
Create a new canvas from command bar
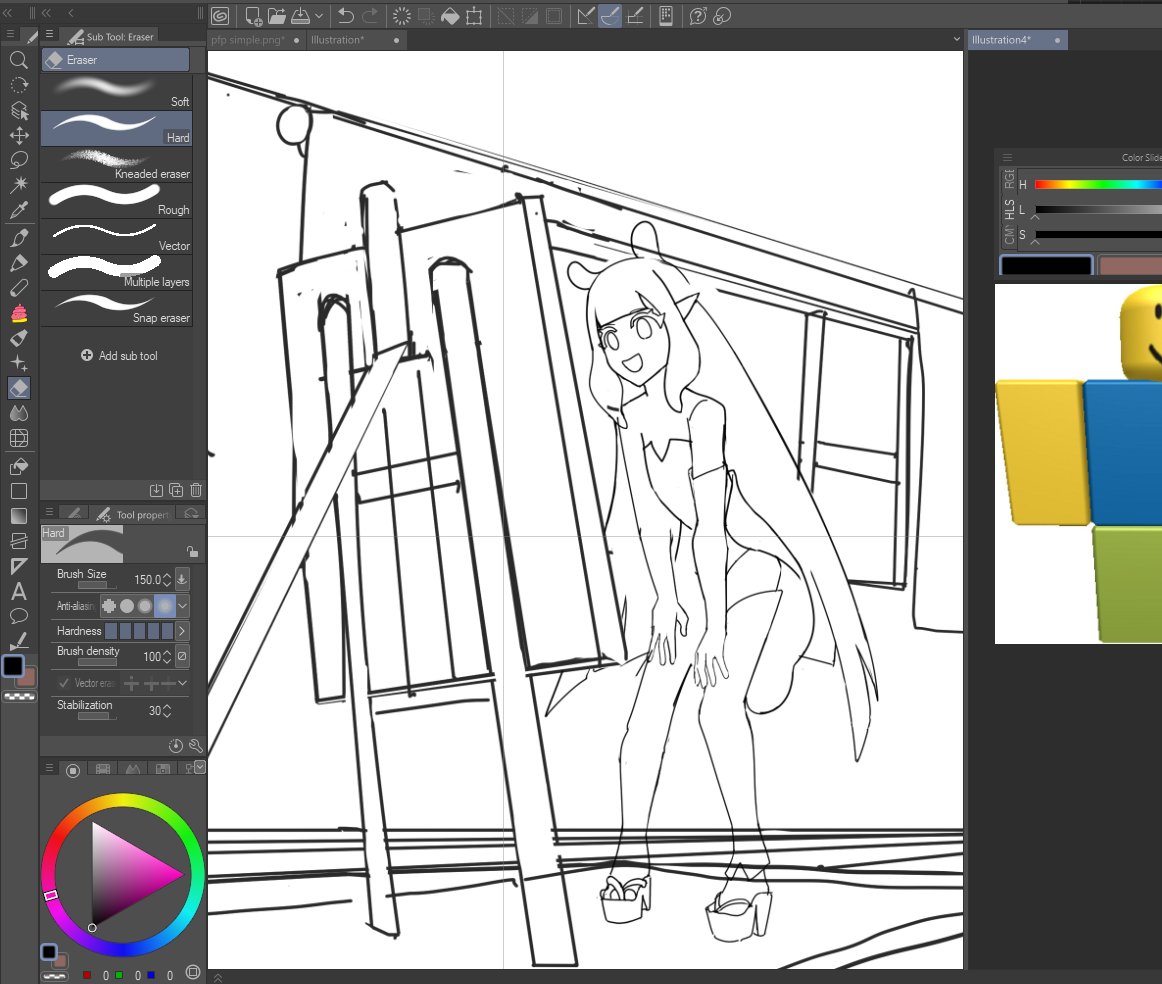coord(253,16)
